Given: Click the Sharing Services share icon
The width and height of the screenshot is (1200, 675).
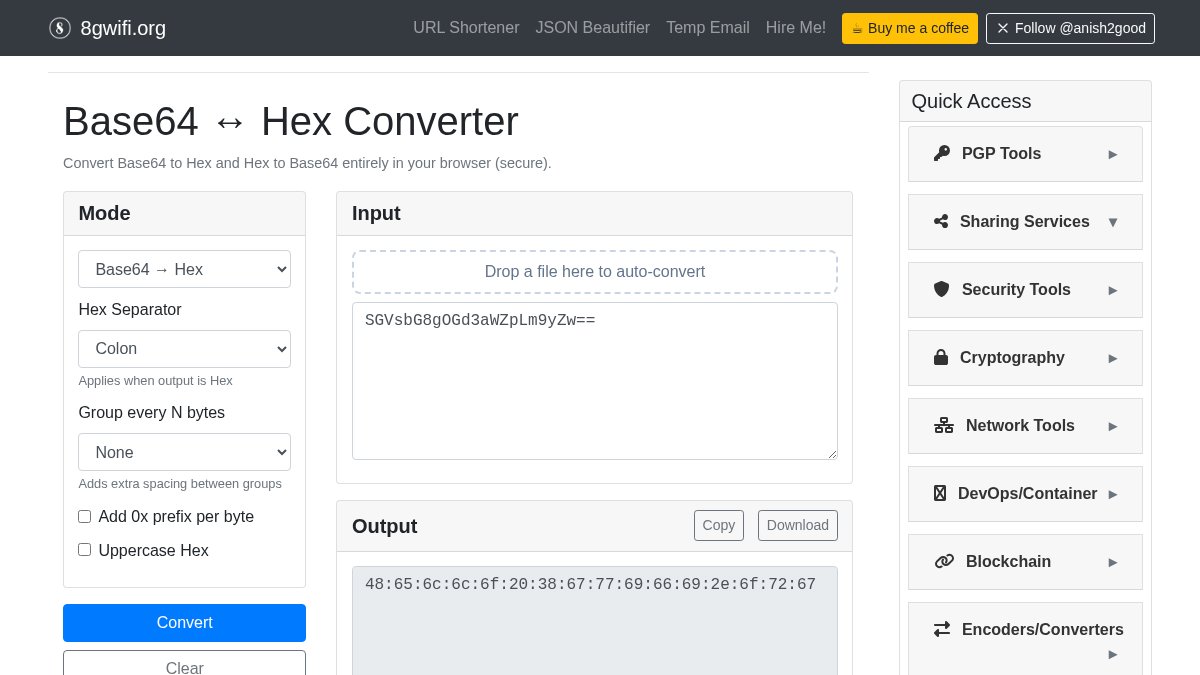Looking at the screenshot, I should (941, 221).
